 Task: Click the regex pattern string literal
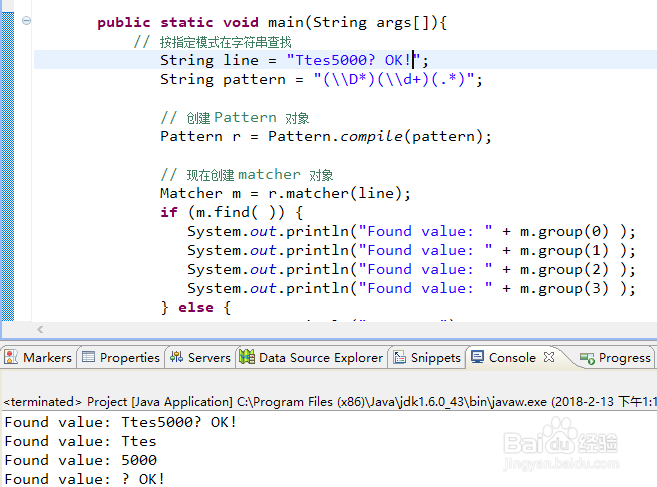[394, 79]
